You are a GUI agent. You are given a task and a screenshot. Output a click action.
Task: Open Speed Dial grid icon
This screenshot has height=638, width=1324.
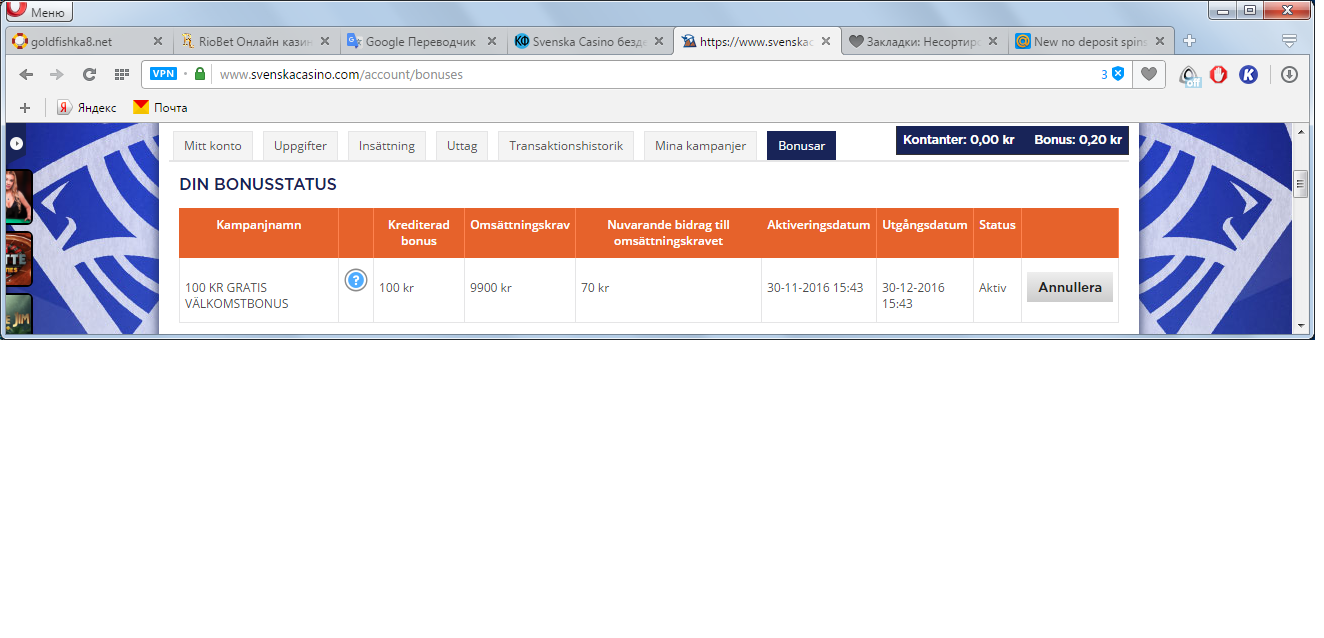click(122, 74)
